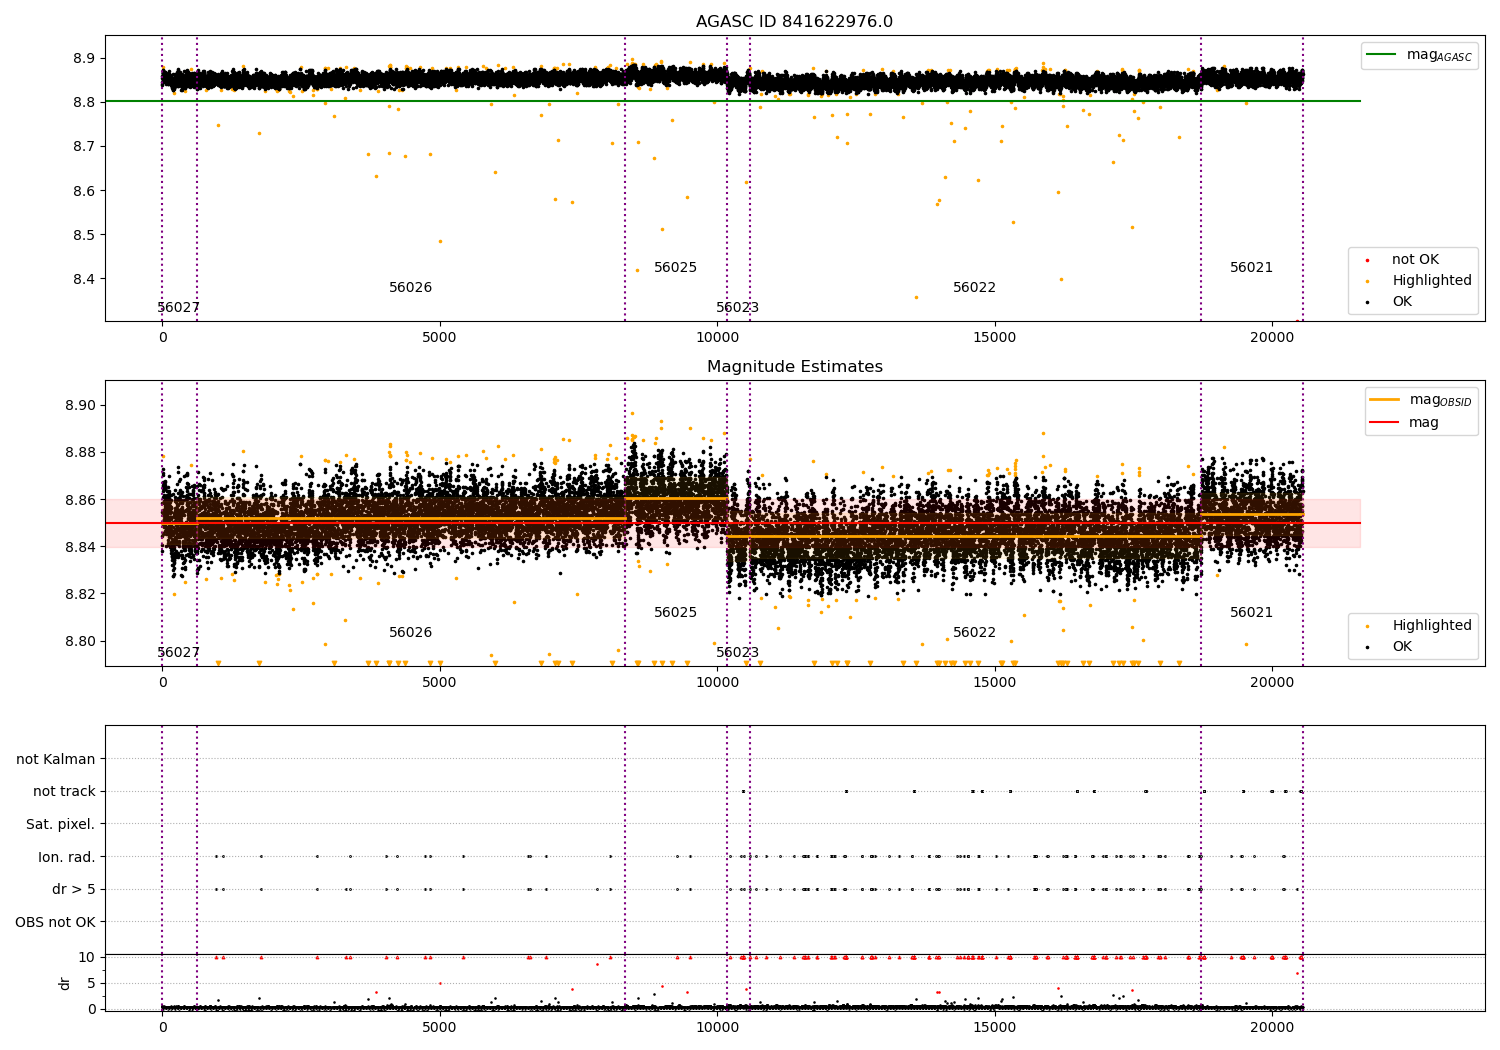Click the title "AGASC ID 841622976.0"
1500x1050 pixels.
(794, 21)
